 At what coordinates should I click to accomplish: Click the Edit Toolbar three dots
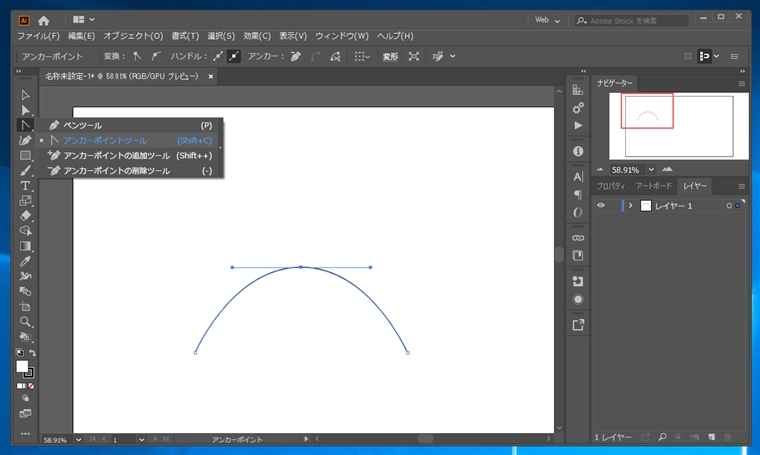point(25,434)
